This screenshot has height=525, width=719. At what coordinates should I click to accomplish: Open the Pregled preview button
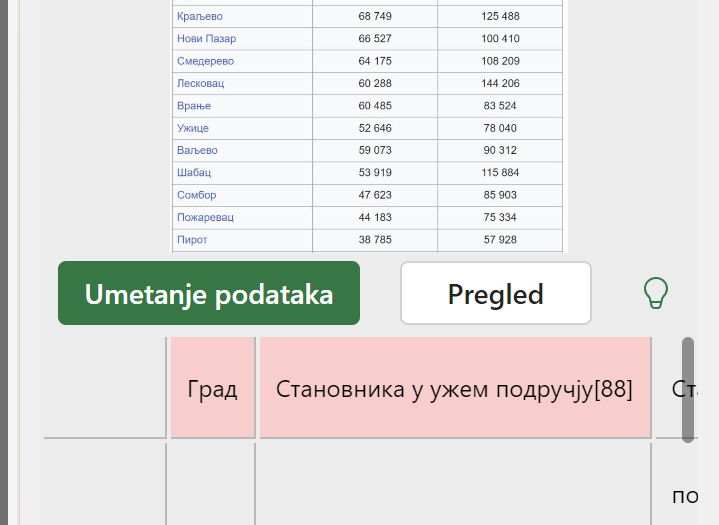[496, 293]
